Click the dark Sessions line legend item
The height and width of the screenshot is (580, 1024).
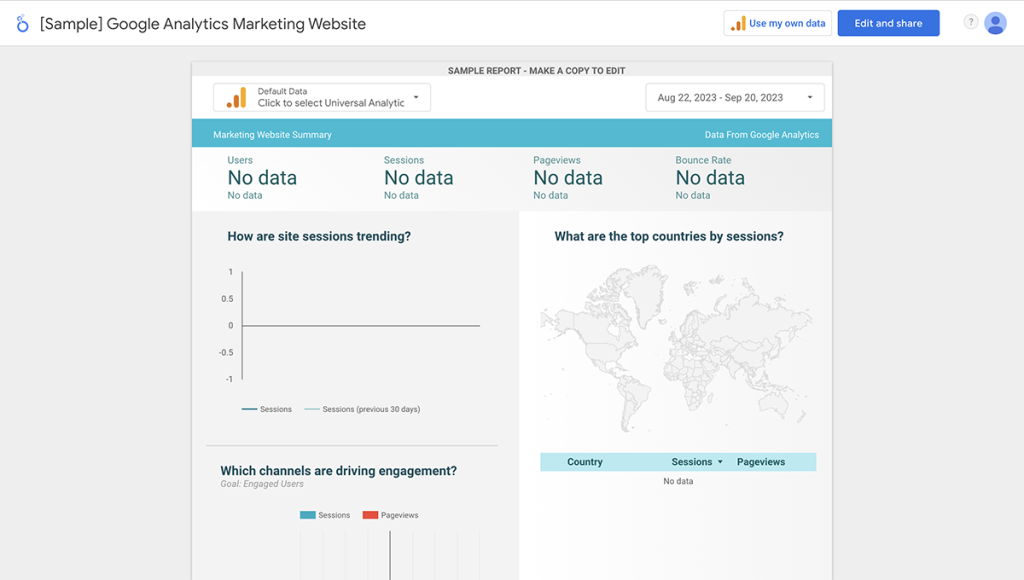267,409
